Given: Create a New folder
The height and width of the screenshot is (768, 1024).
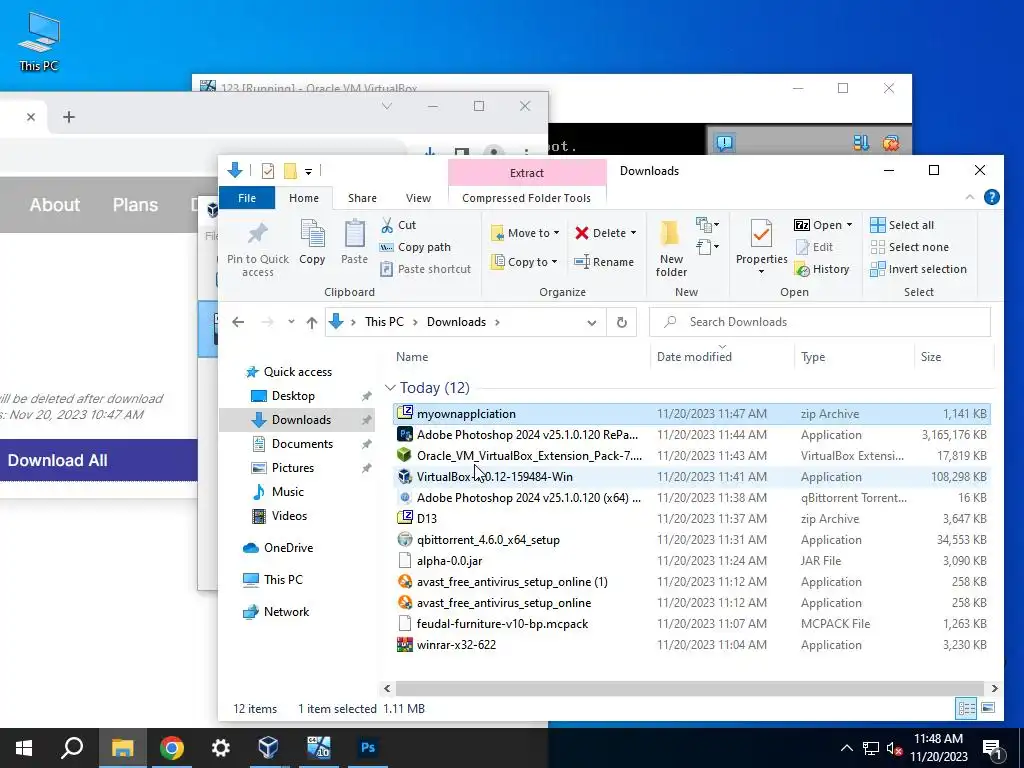Looking at the screenshot, I should 671,248.
